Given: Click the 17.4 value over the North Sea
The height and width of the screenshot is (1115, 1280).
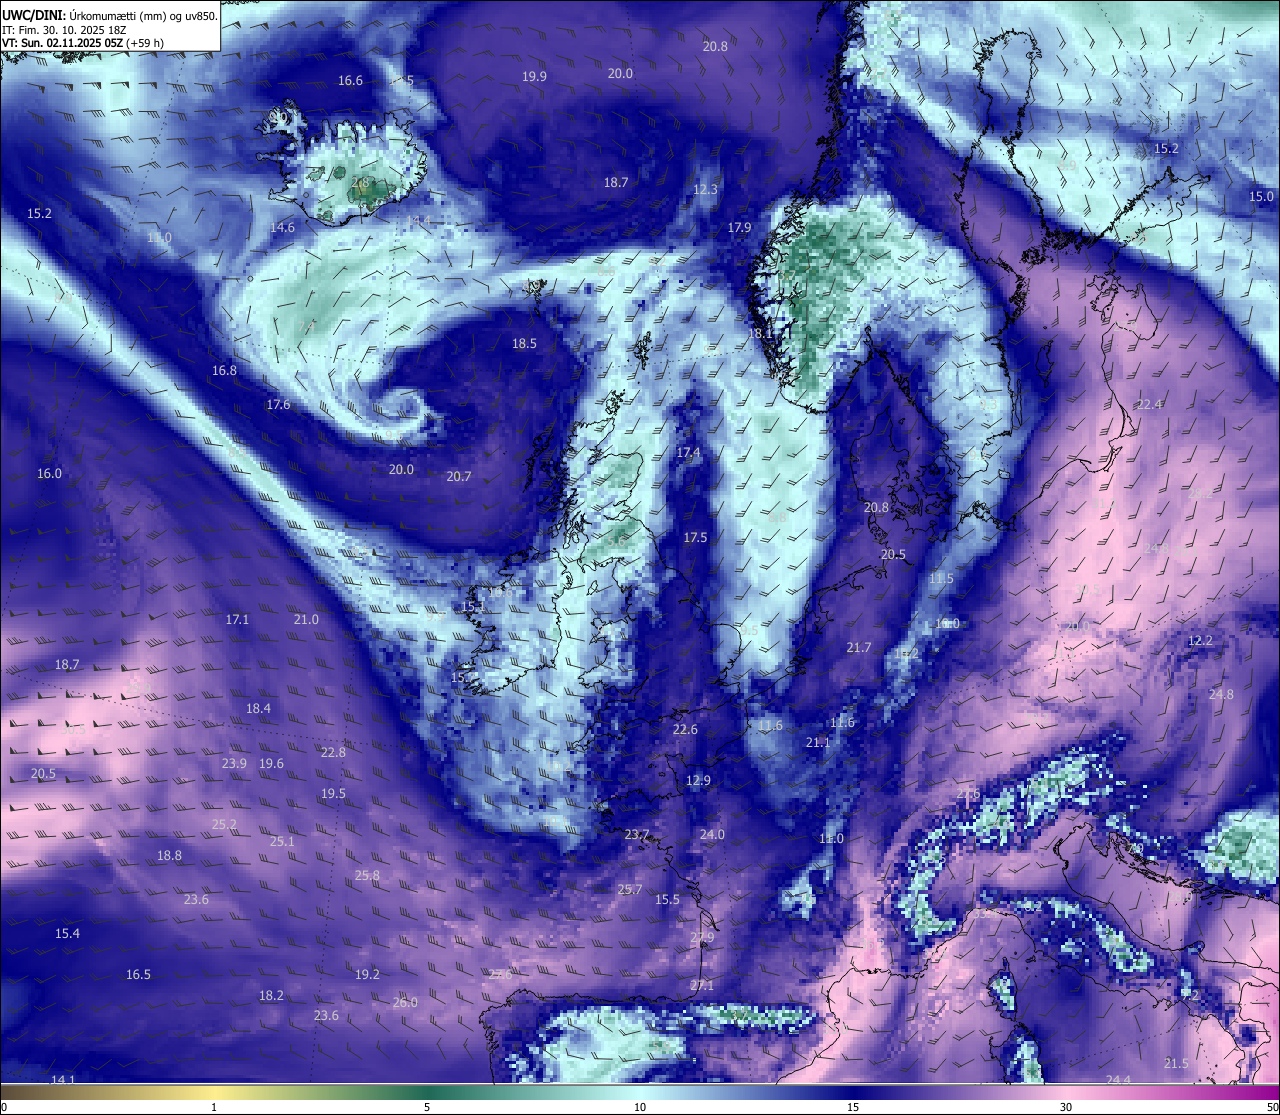Looking at the screenshot, I should (688, 453).
